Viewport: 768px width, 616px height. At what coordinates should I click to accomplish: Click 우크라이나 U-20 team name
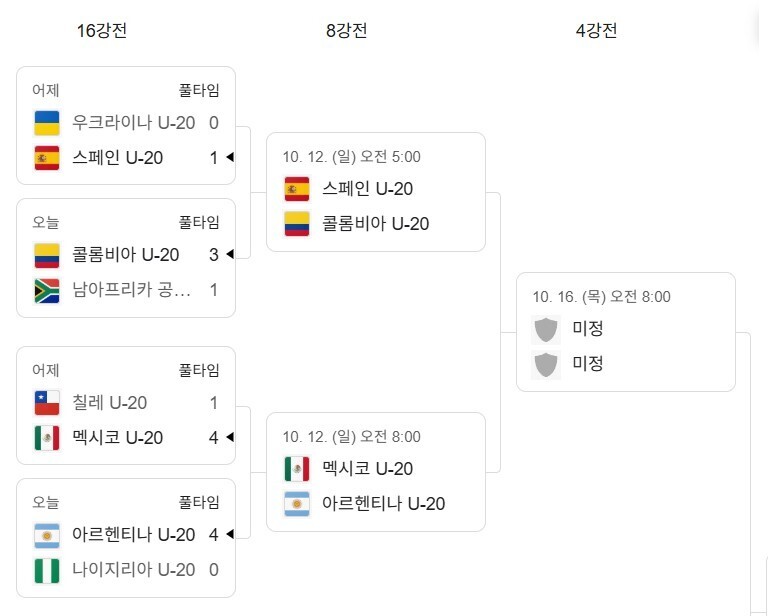133,123
